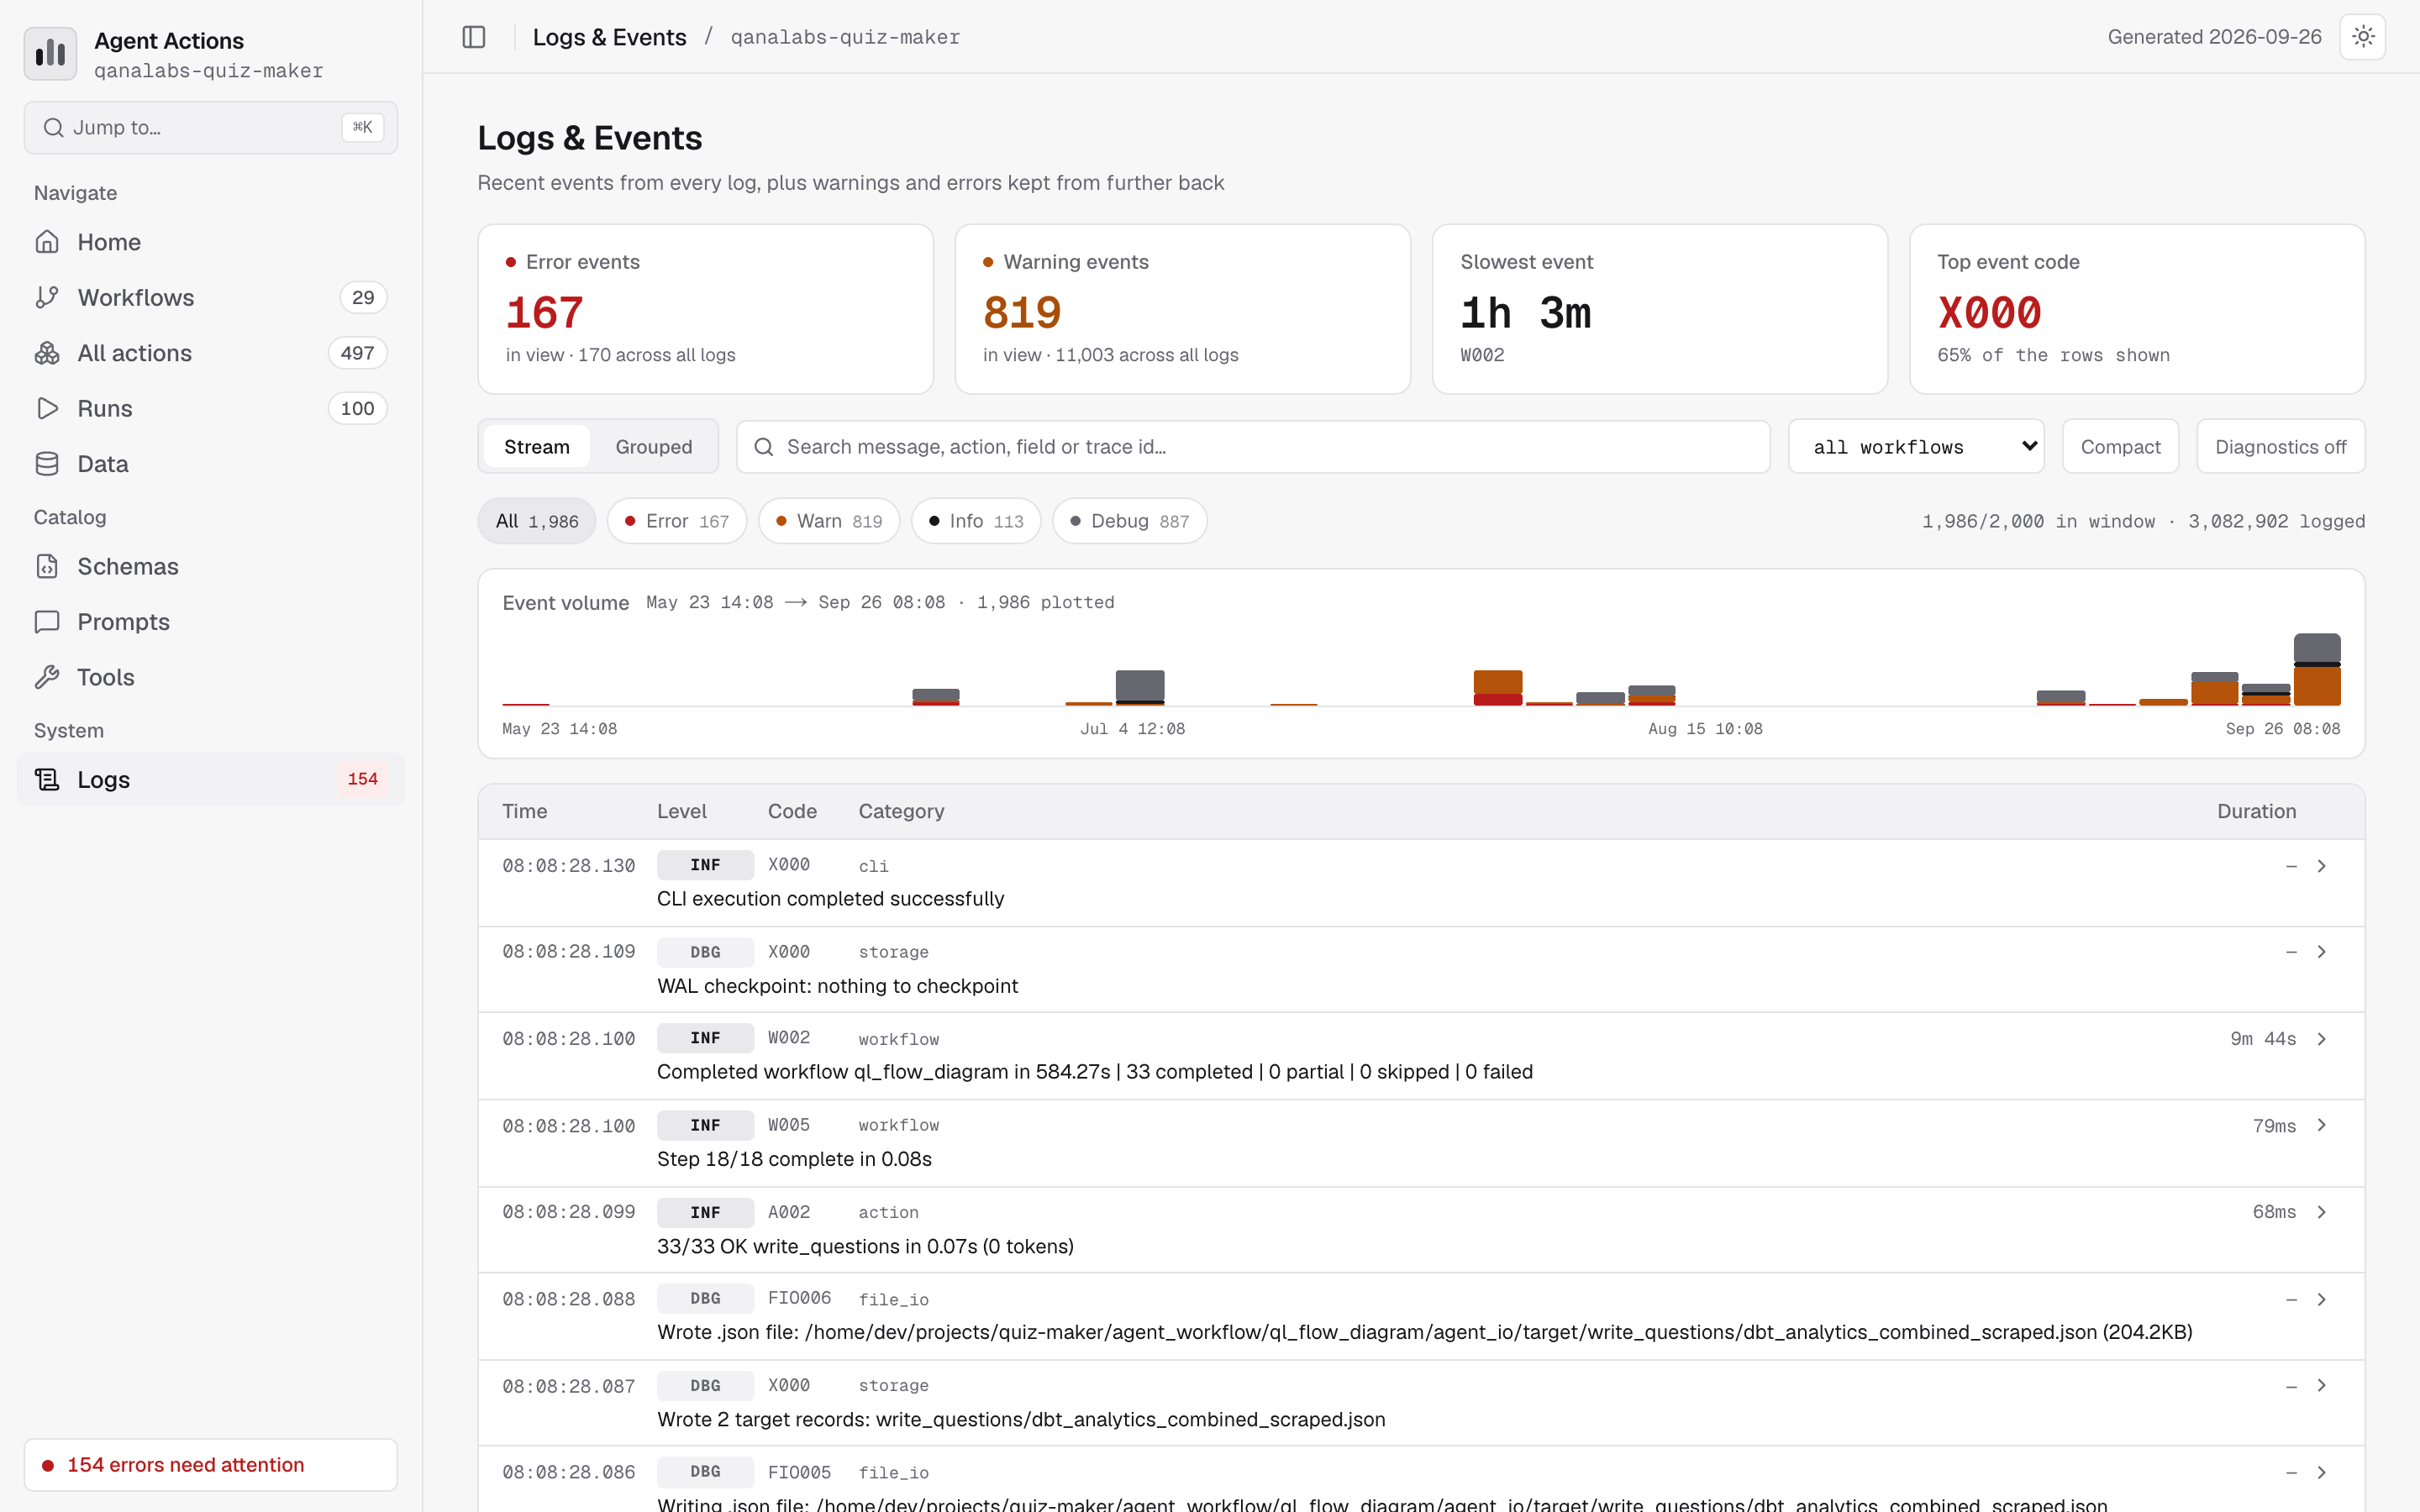Click the Top event code X000 card
The image size is (2420, 1512).
(2137, 309)
